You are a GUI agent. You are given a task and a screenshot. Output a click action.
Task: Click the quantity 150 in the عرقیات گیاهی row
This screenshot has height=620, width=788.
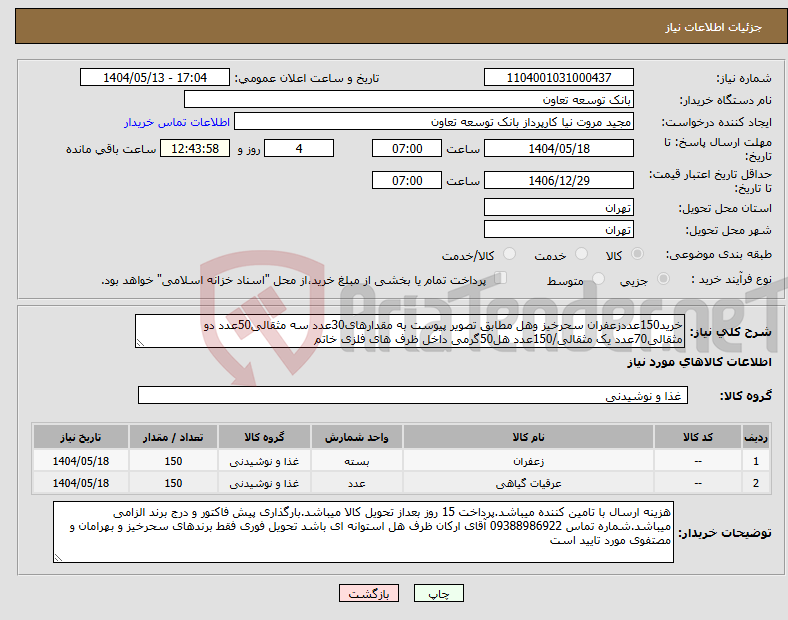click(173, 483)
